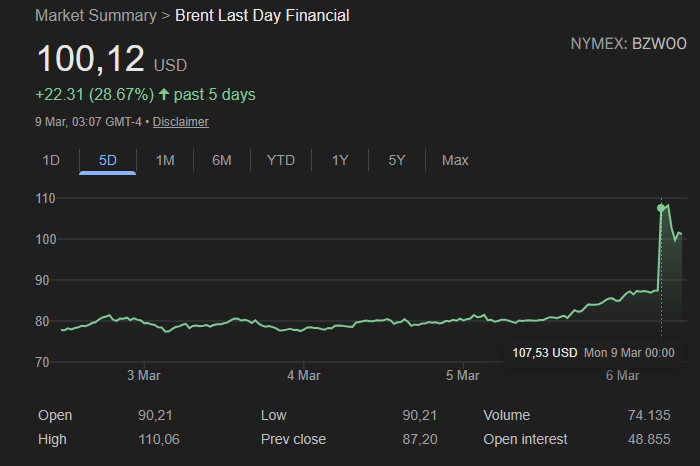Select the 5D time range tab
700x466 pixels.
107,160
